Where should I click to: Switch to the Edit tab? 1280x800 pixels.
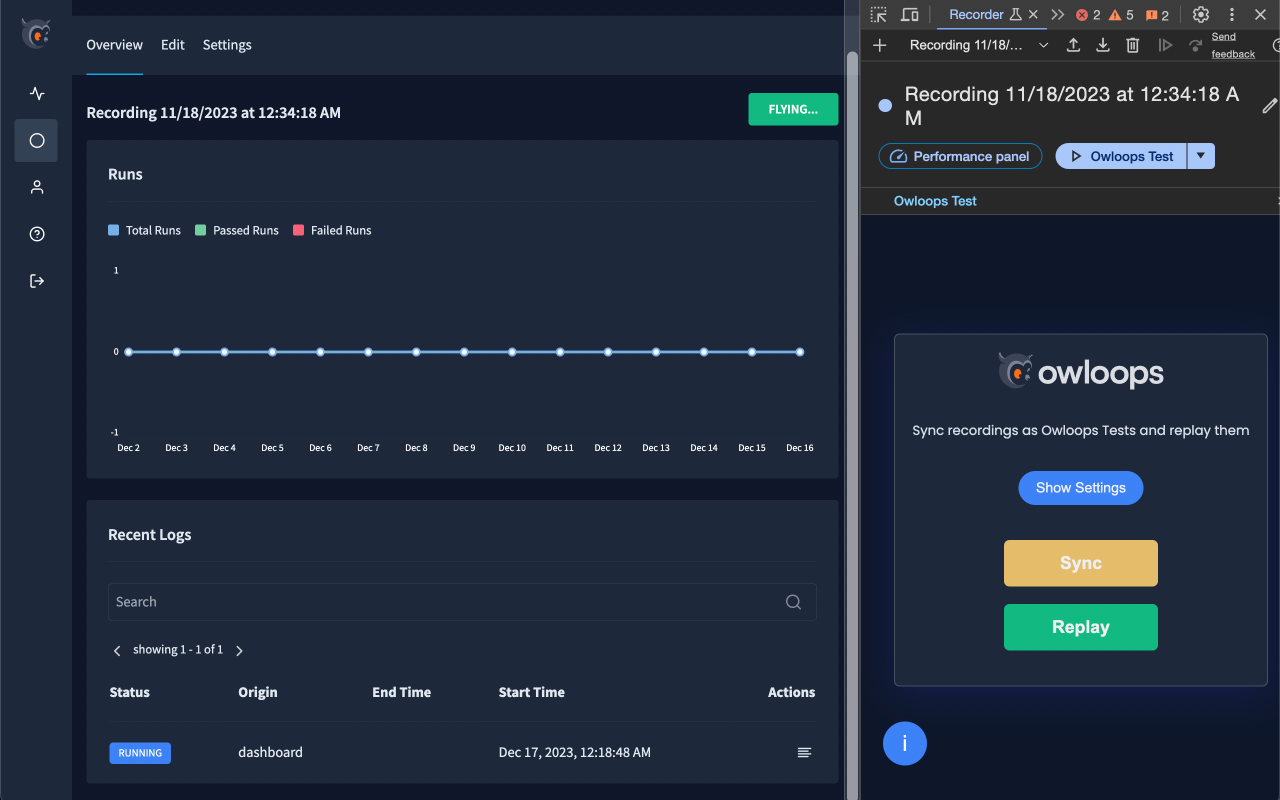pos(173,45)
